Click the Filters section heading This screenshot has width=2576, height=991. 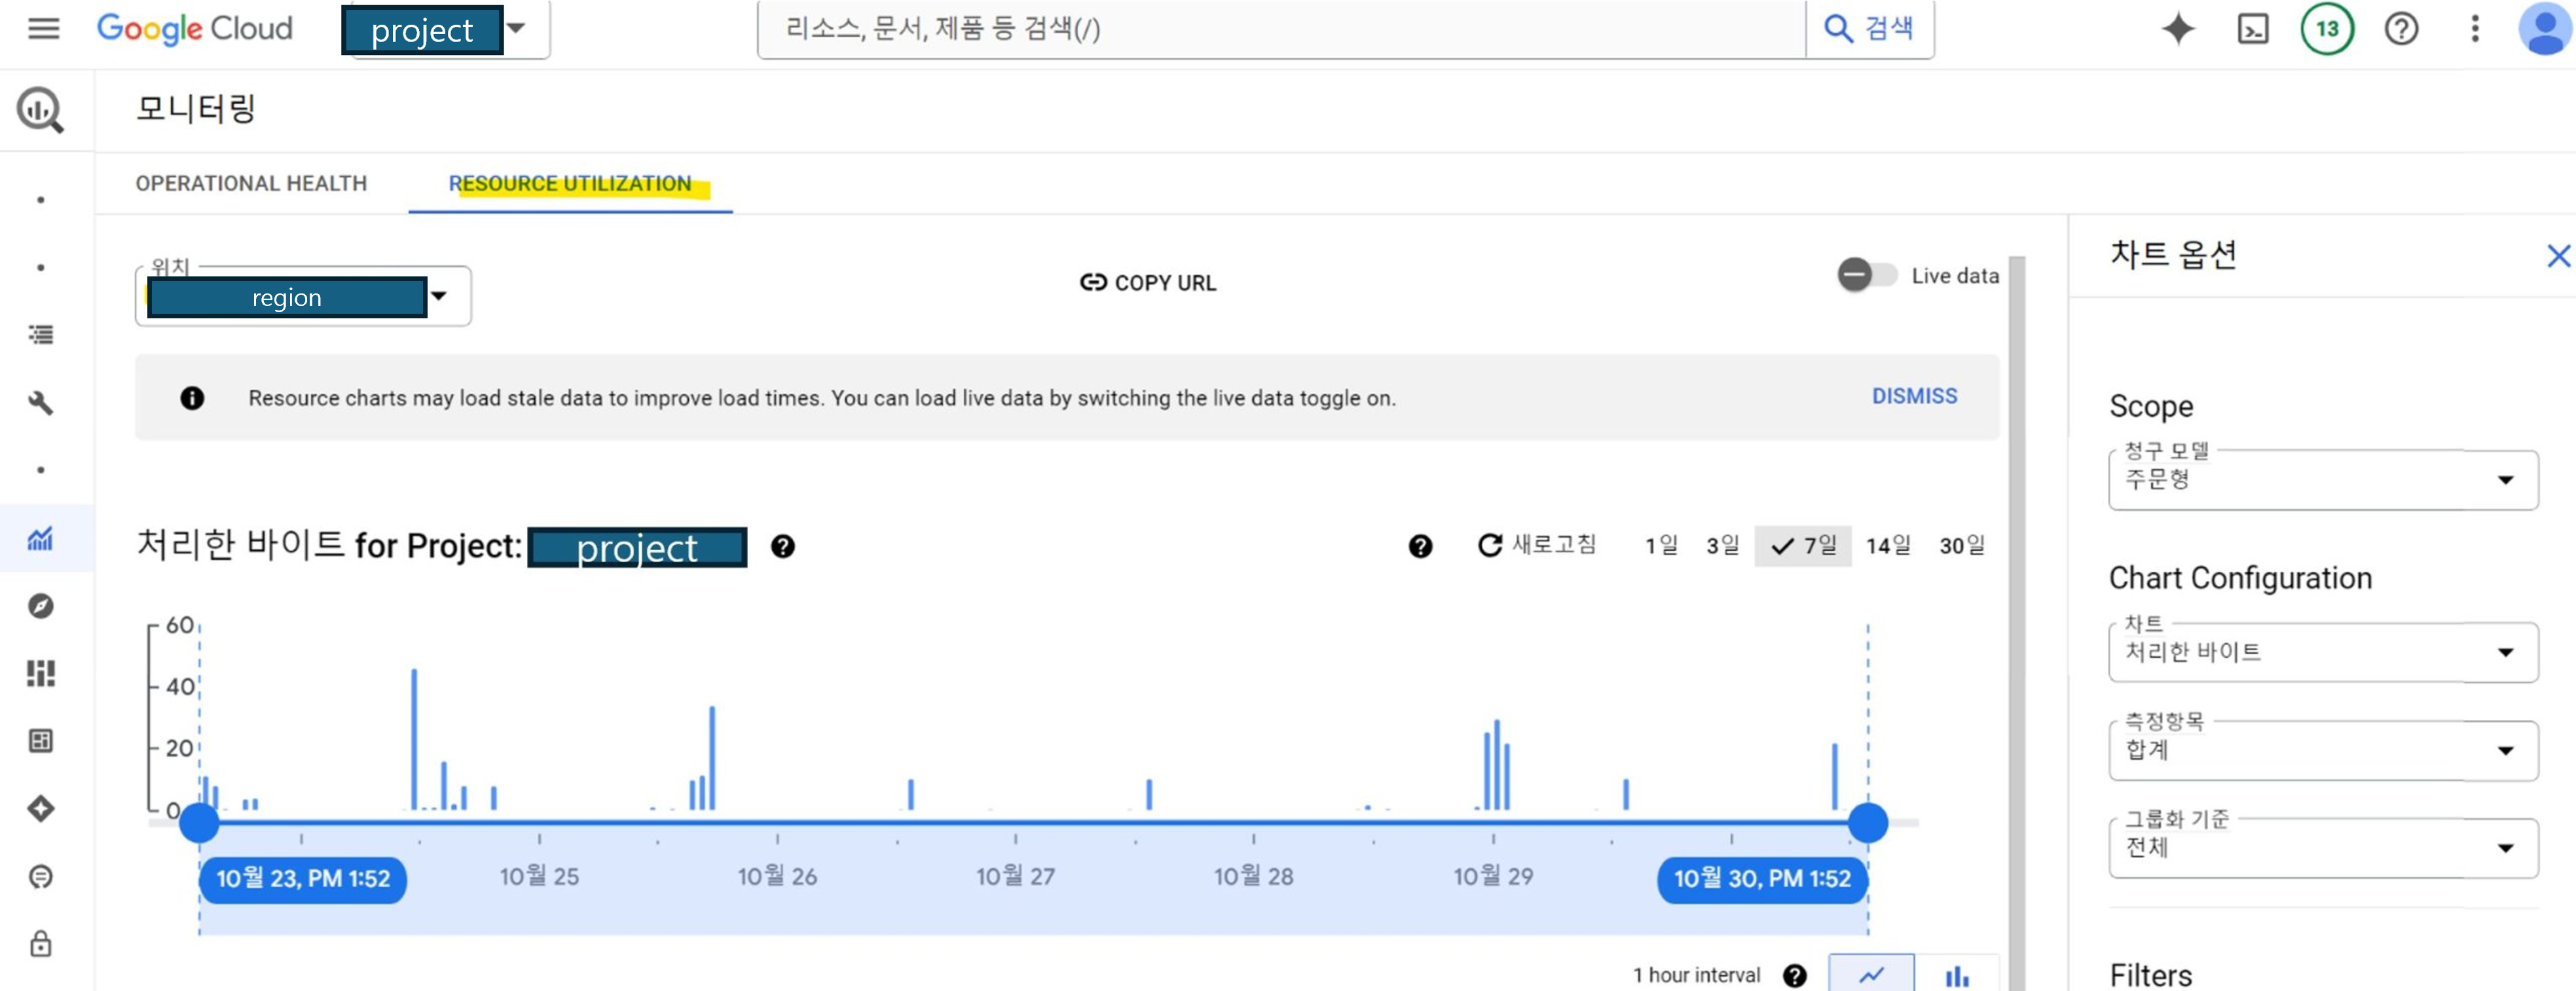[x=2150, y=975]
